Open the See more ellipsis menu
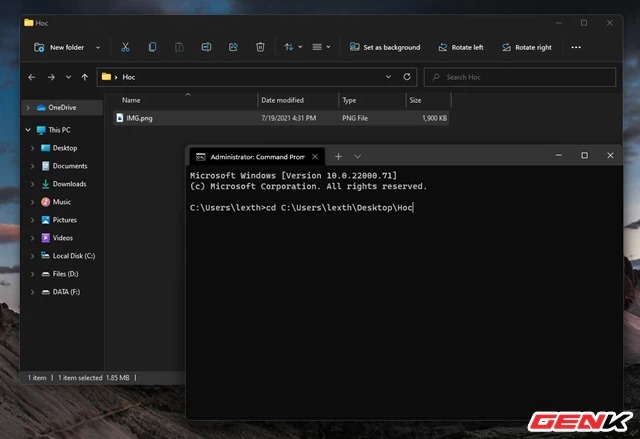 point(576,47)
